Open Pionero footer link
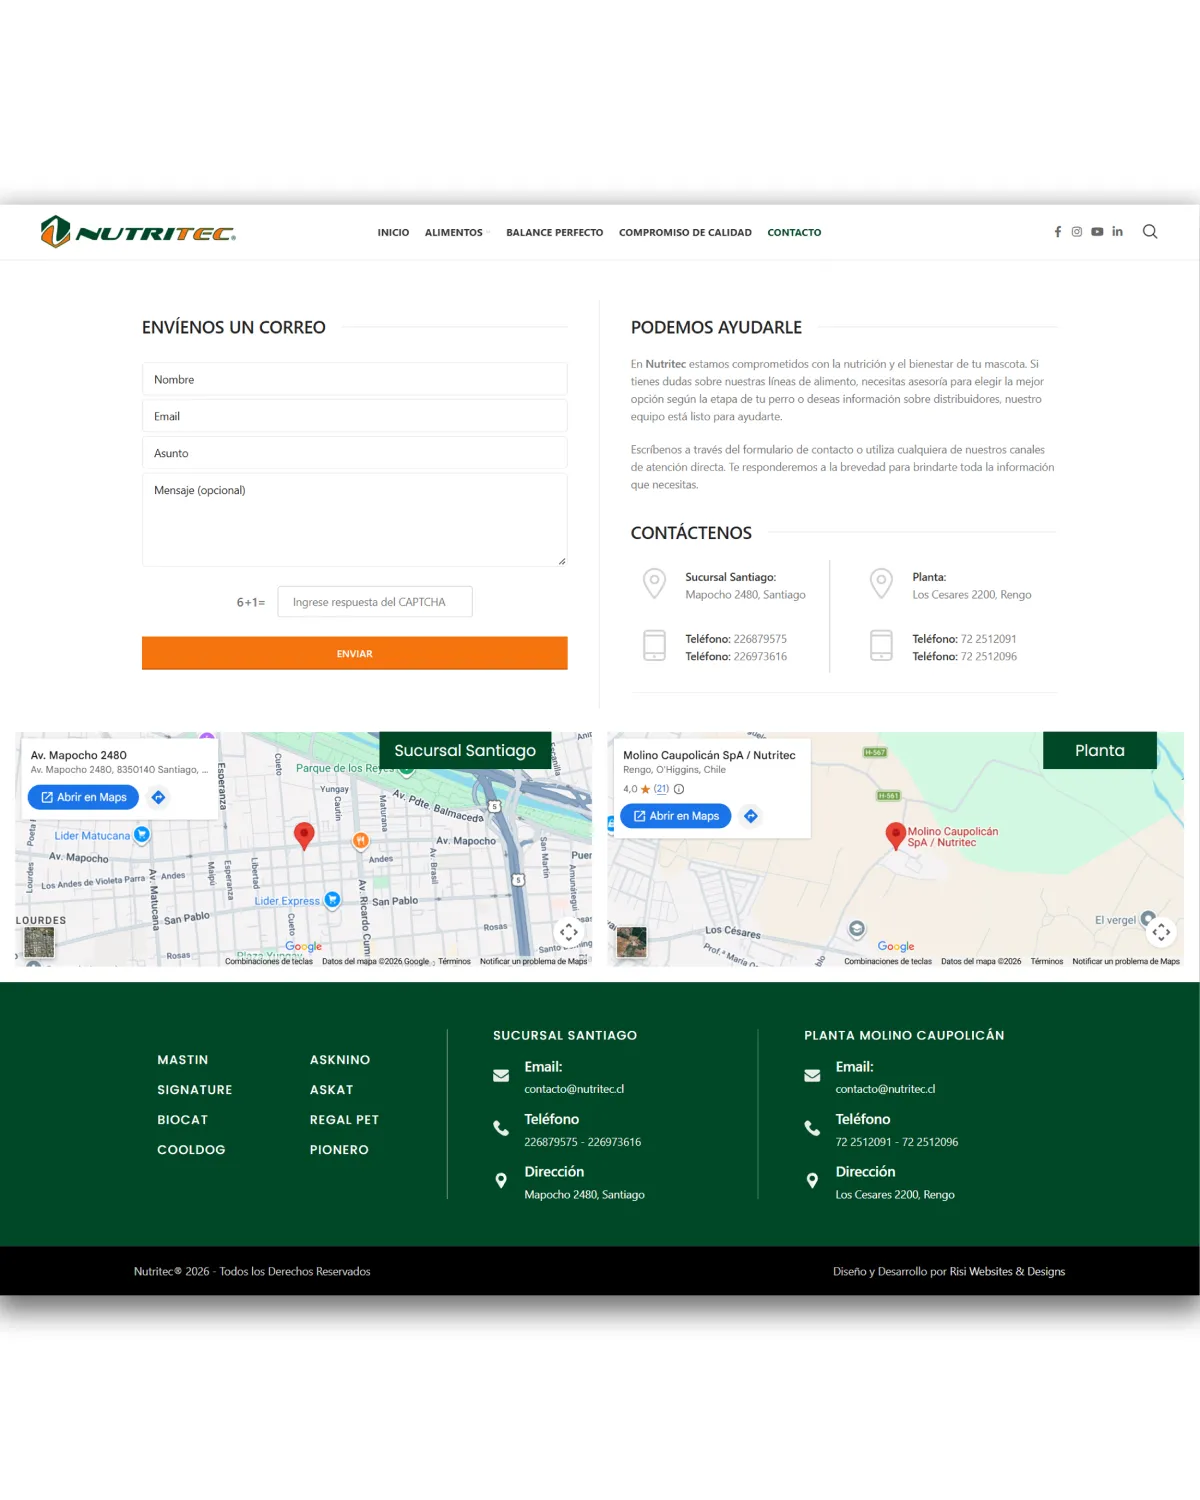 (x=339, y=1150)
